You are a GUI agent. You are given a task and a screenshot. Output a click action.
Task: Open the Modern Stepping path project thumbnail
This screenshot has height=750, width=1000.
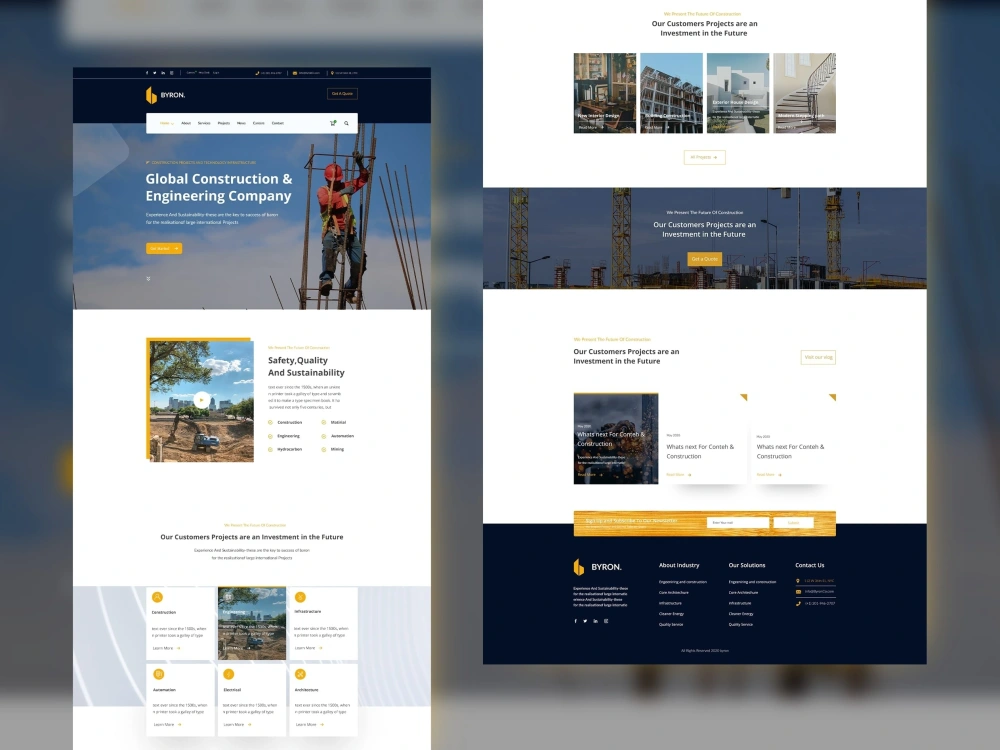[804, 93]
